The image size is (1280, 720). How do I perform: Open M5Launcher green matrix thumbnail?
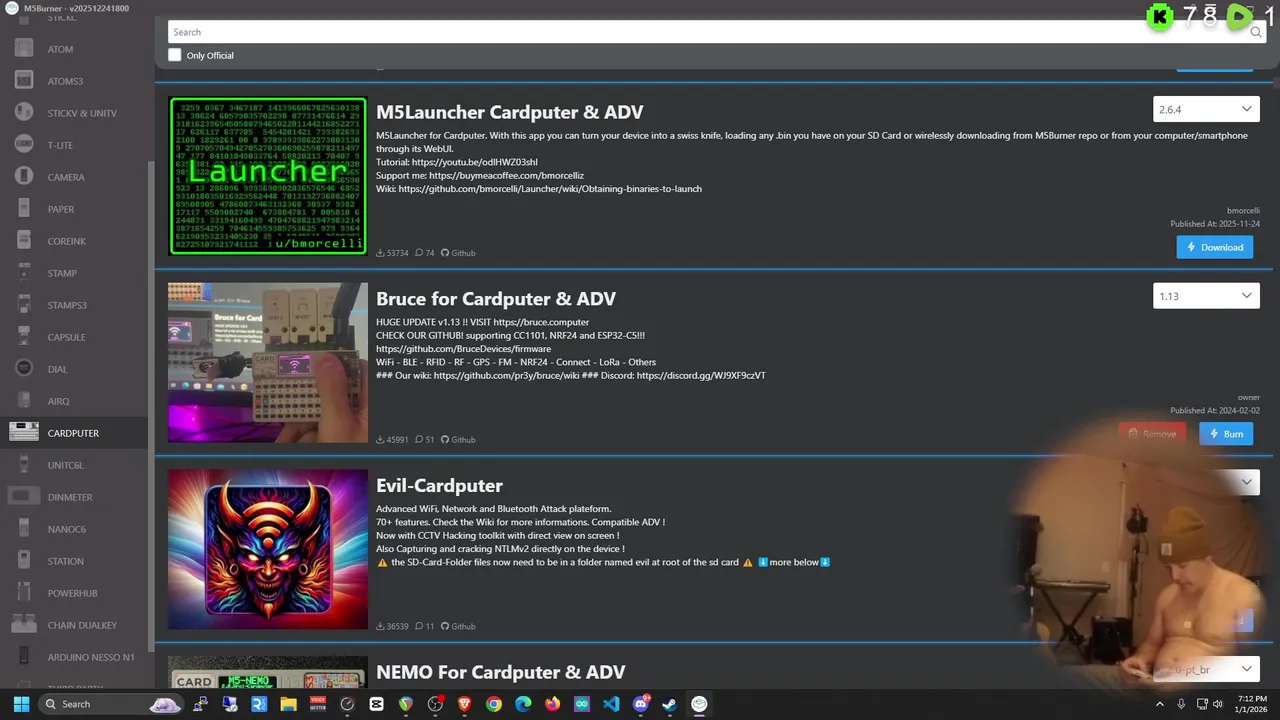[268, 176]
